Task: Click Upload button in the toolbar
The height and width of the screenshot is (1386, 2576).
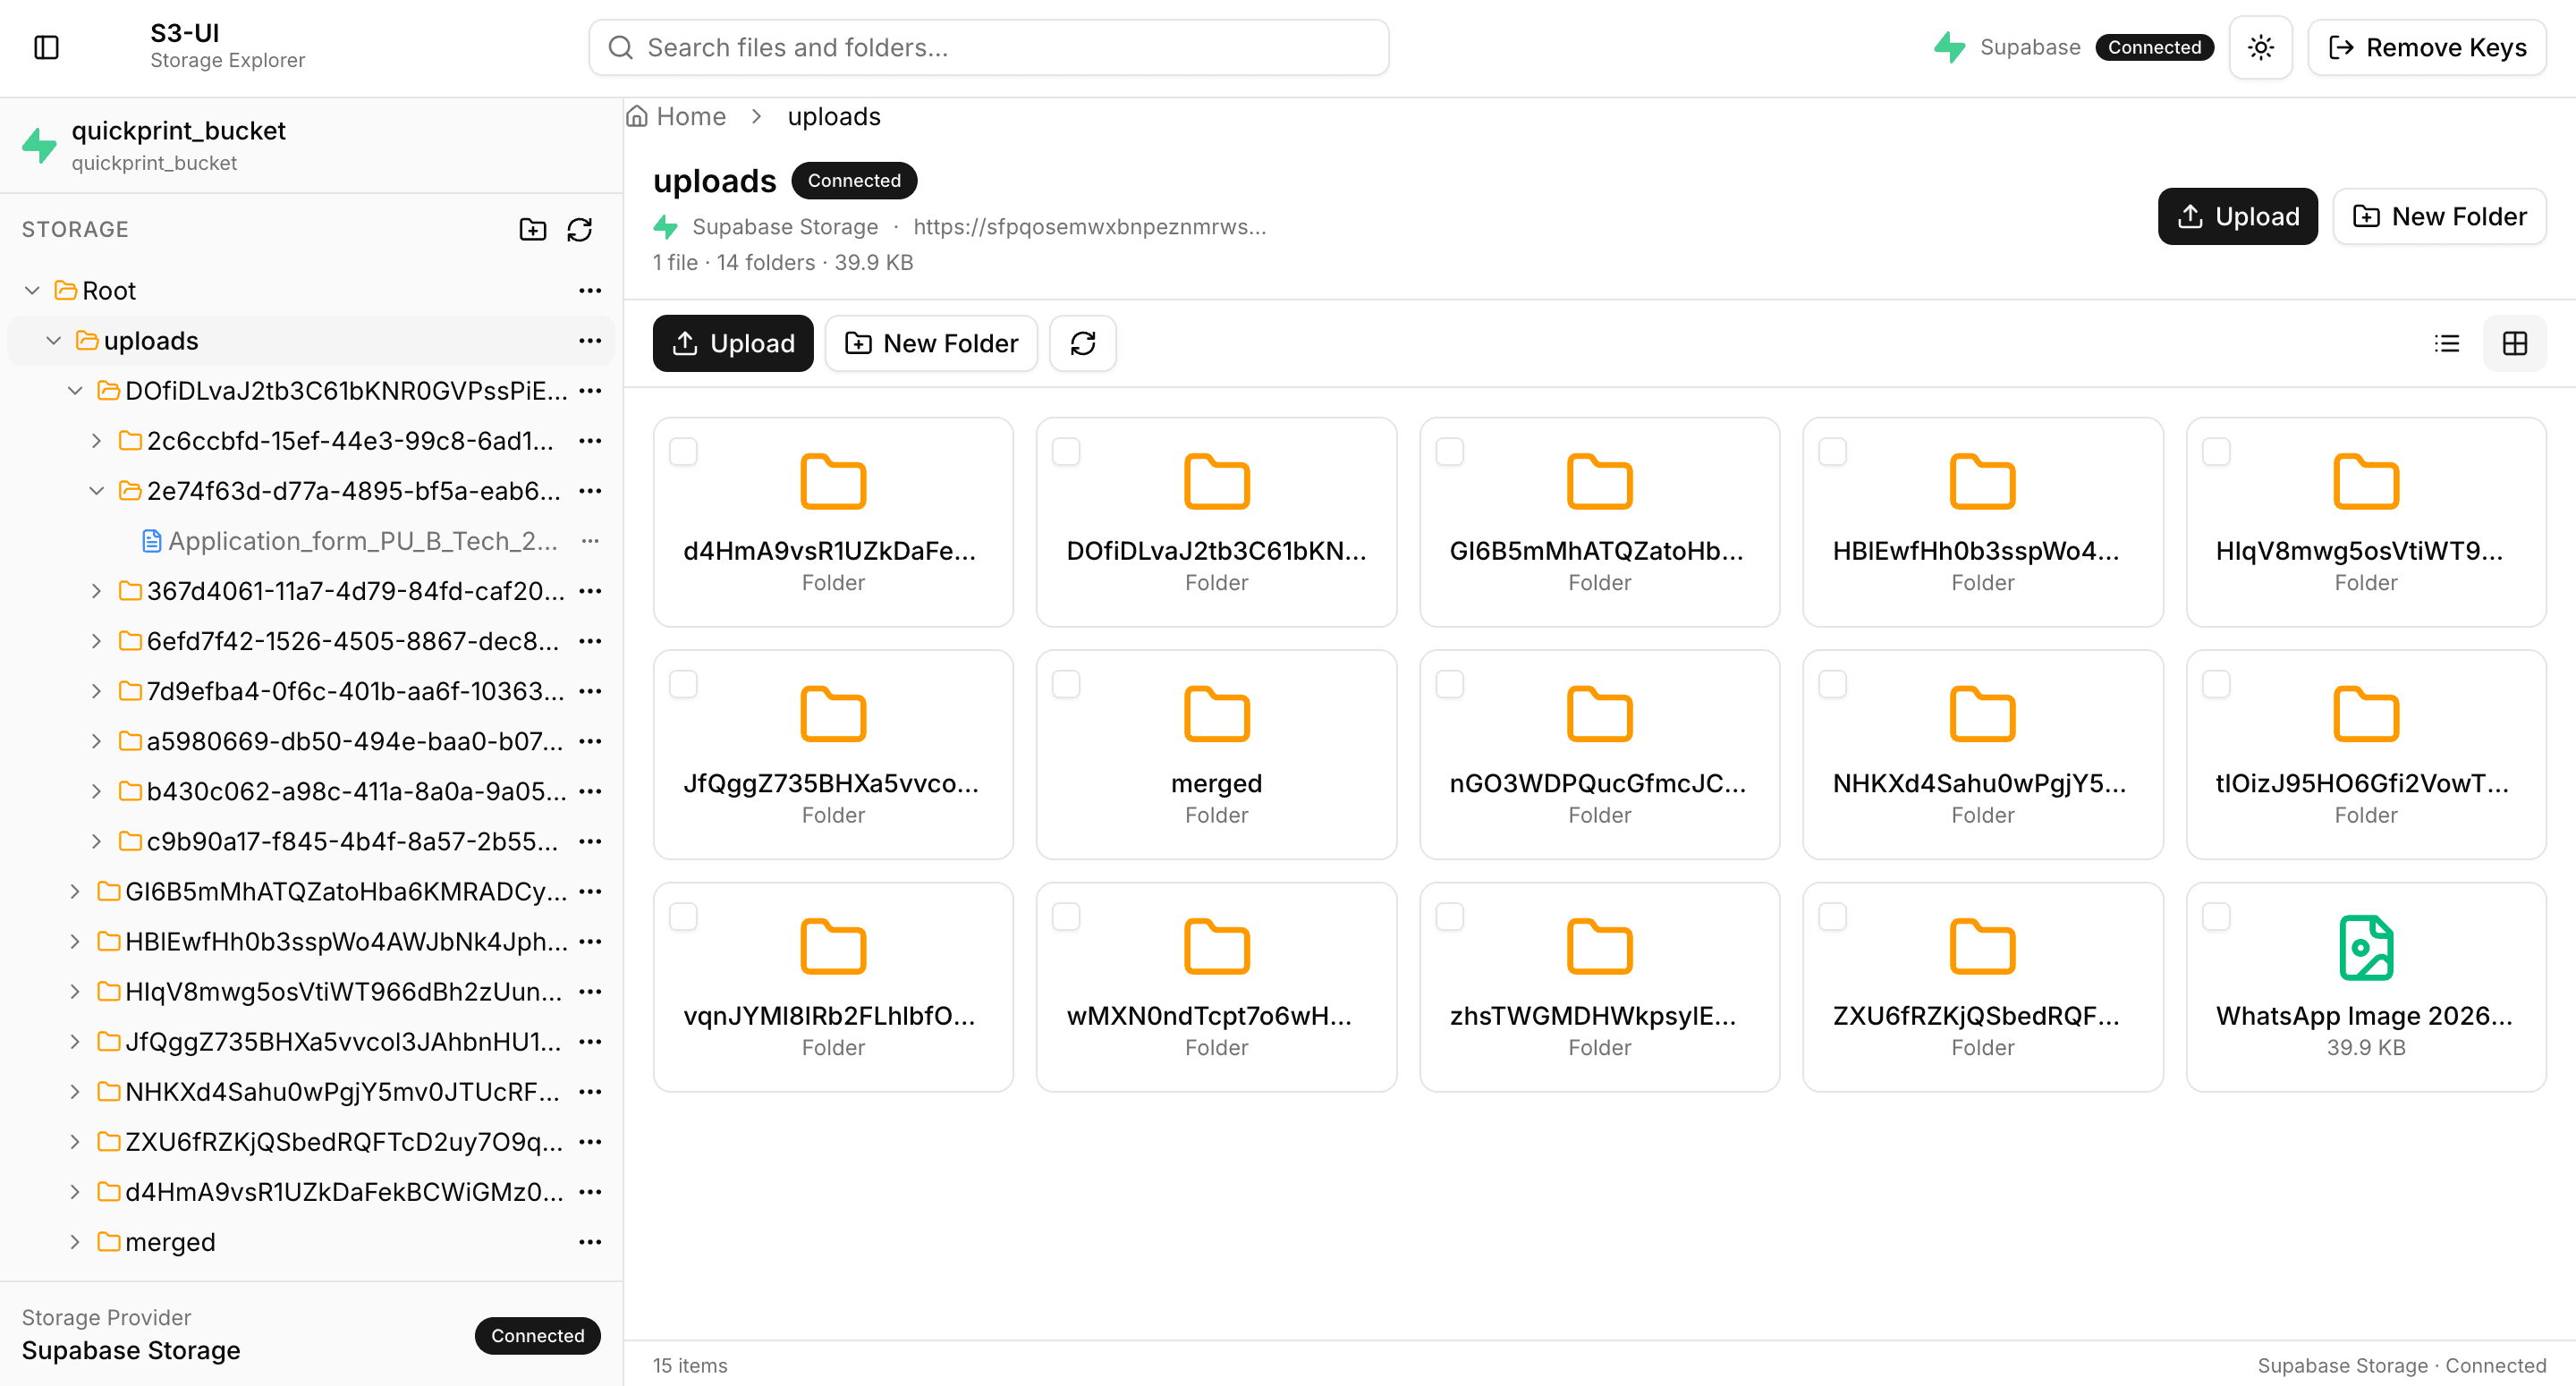Action: tap(733, 343)
